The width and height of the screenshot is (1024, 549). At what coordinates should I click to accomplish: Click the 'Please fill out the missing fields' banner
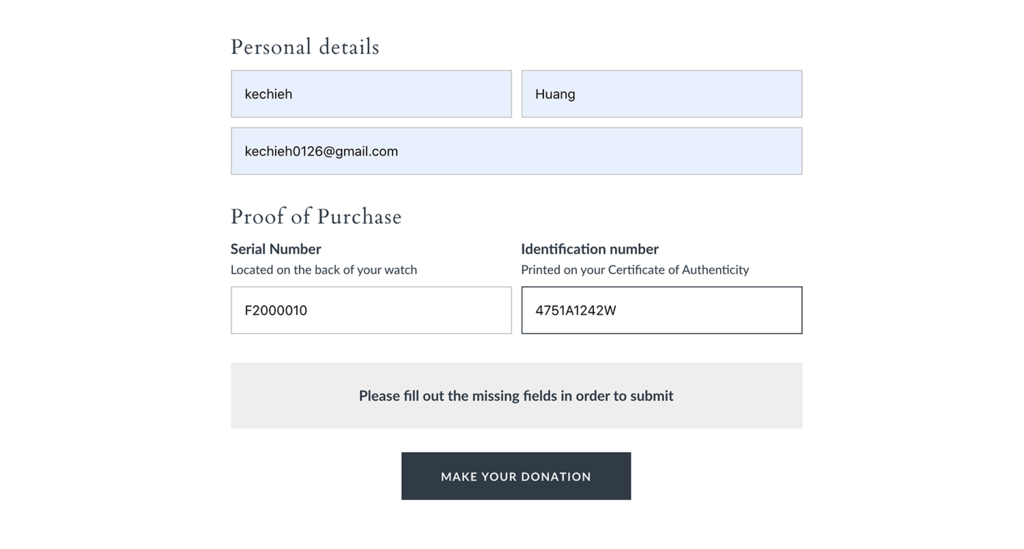pyautogui.click(x=517, y=396)
